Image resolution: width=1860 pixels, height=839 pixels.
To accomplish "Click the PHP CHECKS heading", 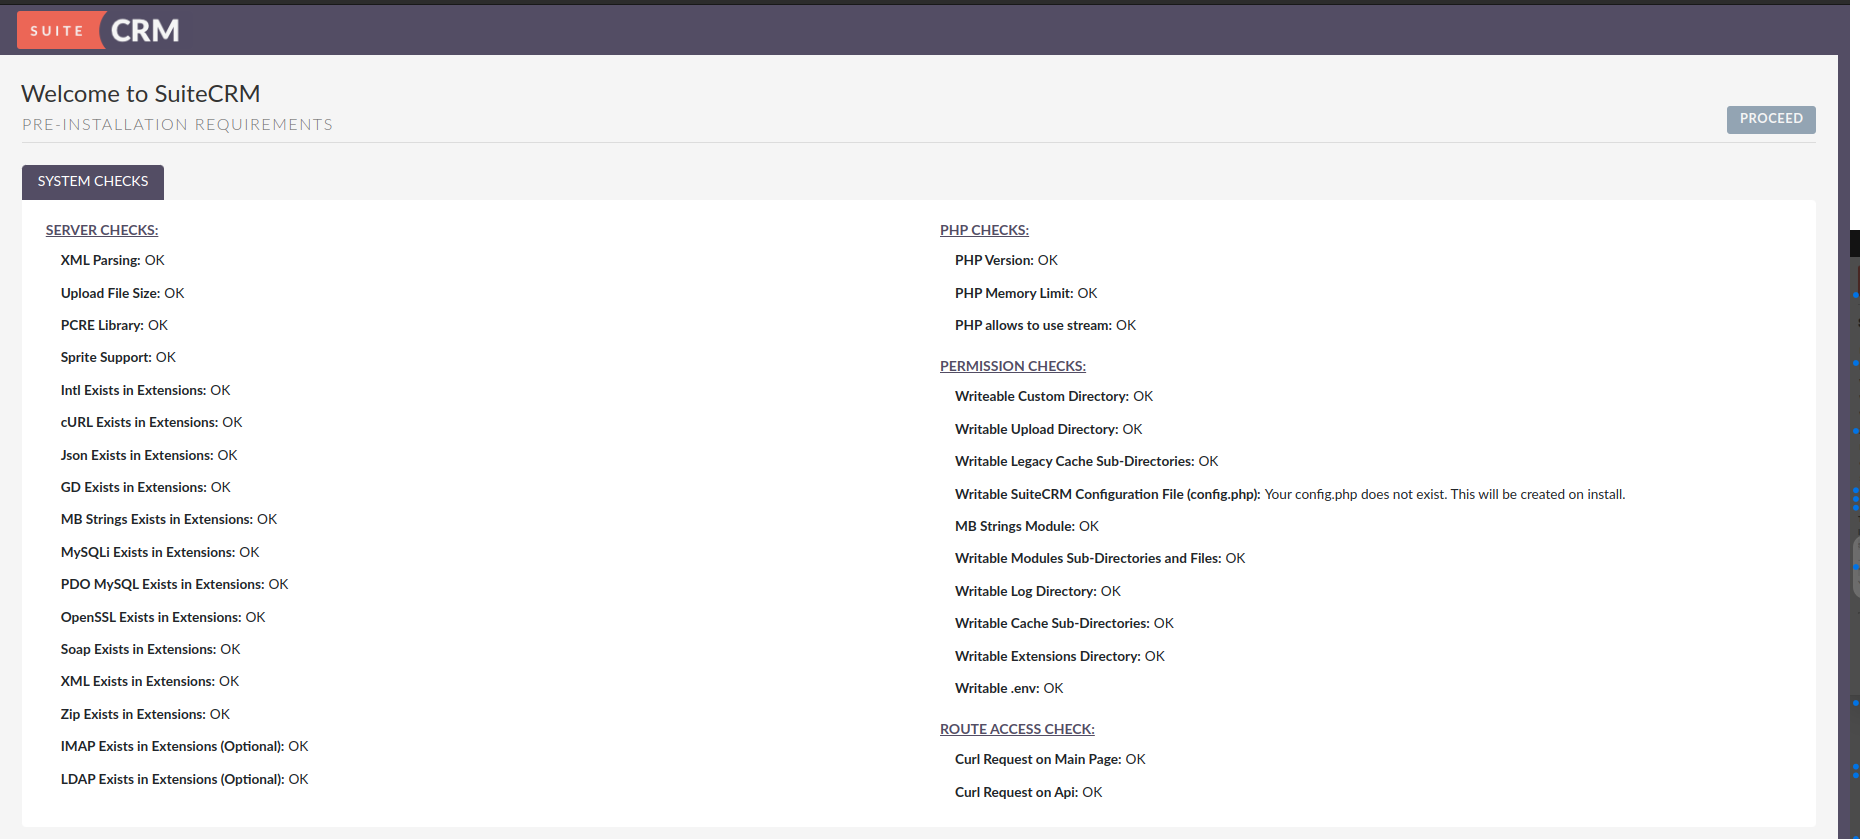I will 984,230.
